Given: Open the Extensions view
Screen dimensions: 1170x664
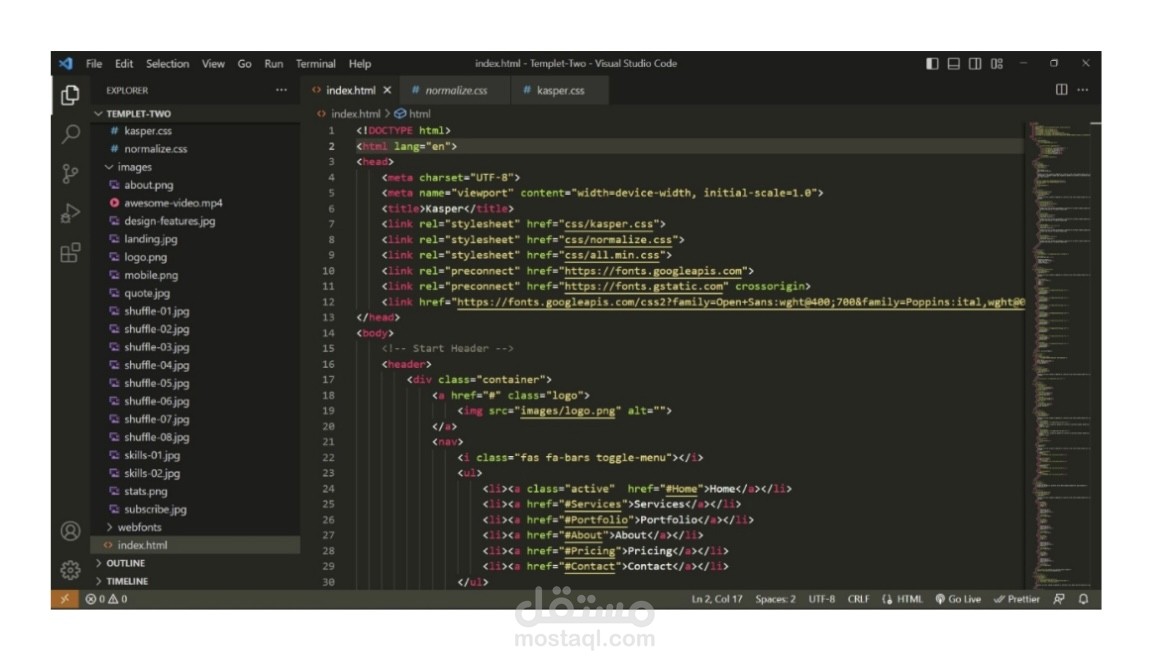Looking at the screenshot, I should pyautogui.click(x=70, y=253).
